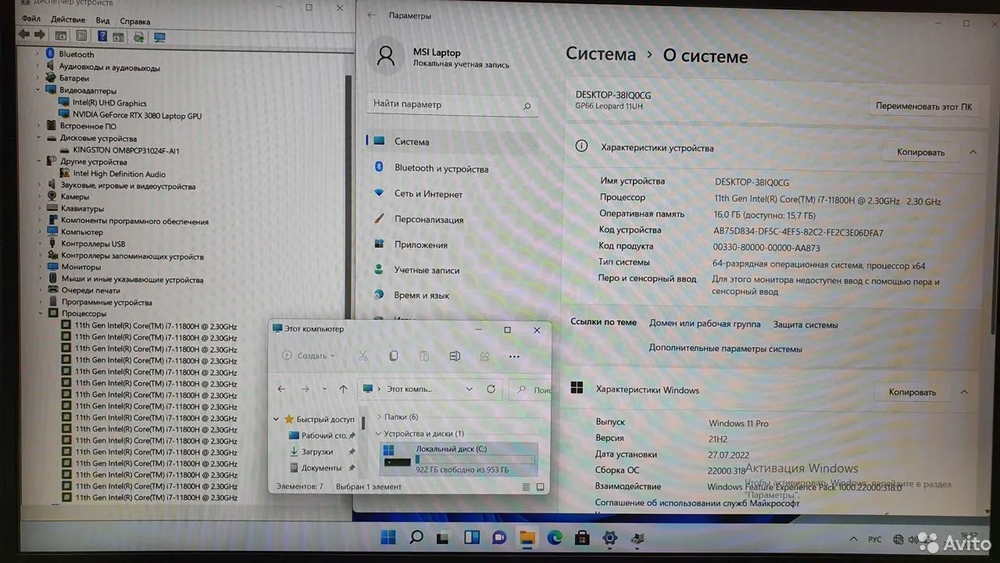Launch Microsoft Edge from the taskbar
Viewport: 1000px width, 563px height.
pyautogui.click(x=554, y=538)
